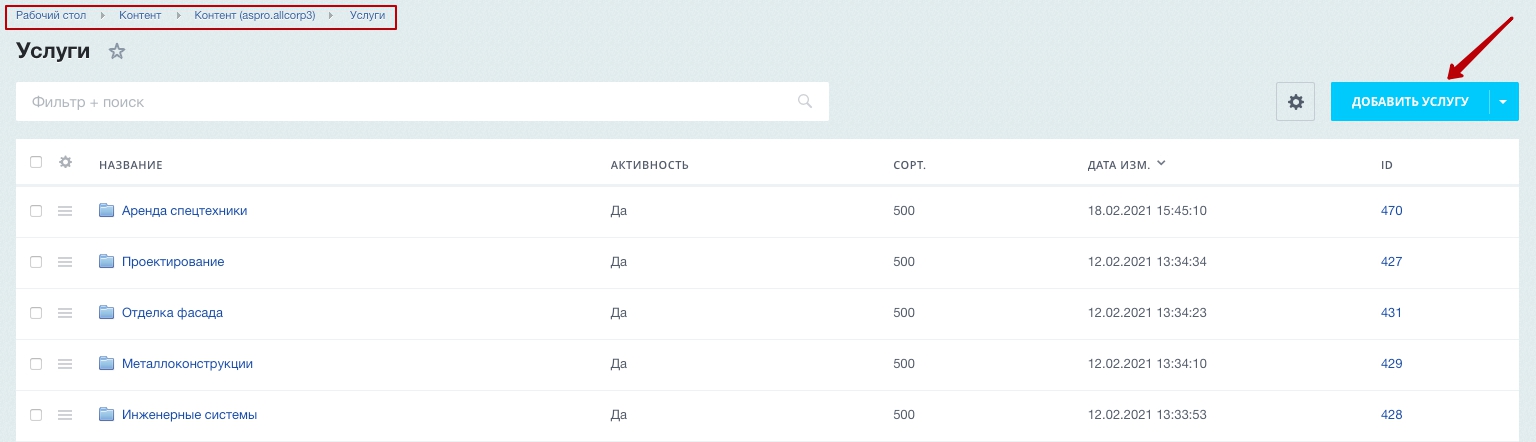The image size is (1536, 442).
Task: Add Услуги page to favorites star
Action: click(x=117, y=52)
